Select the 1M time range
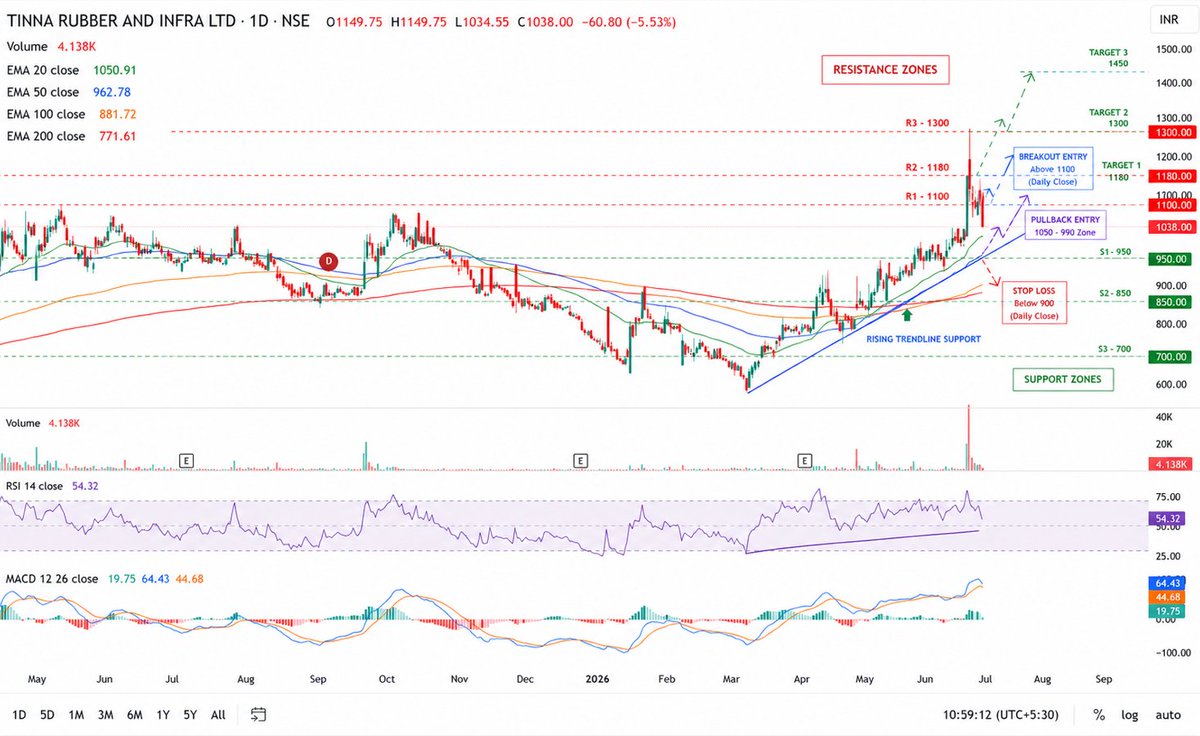 pyautogui.click(x=76, y=715)
